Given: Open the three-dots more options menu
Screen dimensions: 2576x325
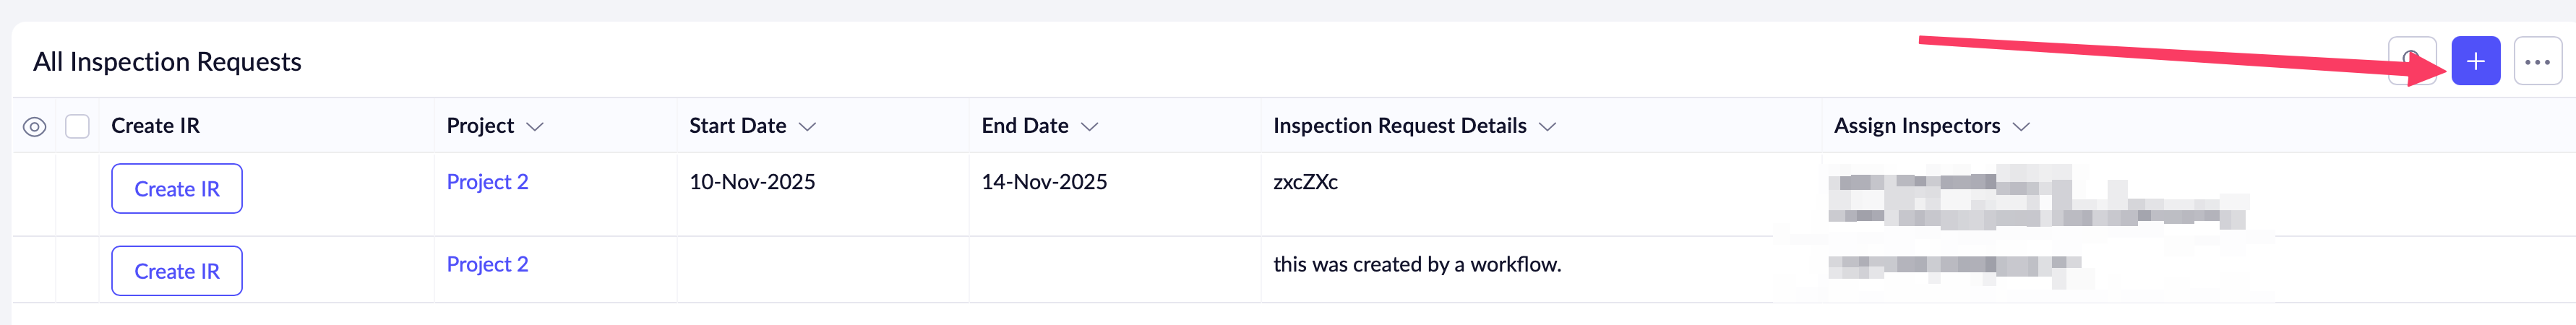Looking at the screenshot, I should tap(2537, 62).
